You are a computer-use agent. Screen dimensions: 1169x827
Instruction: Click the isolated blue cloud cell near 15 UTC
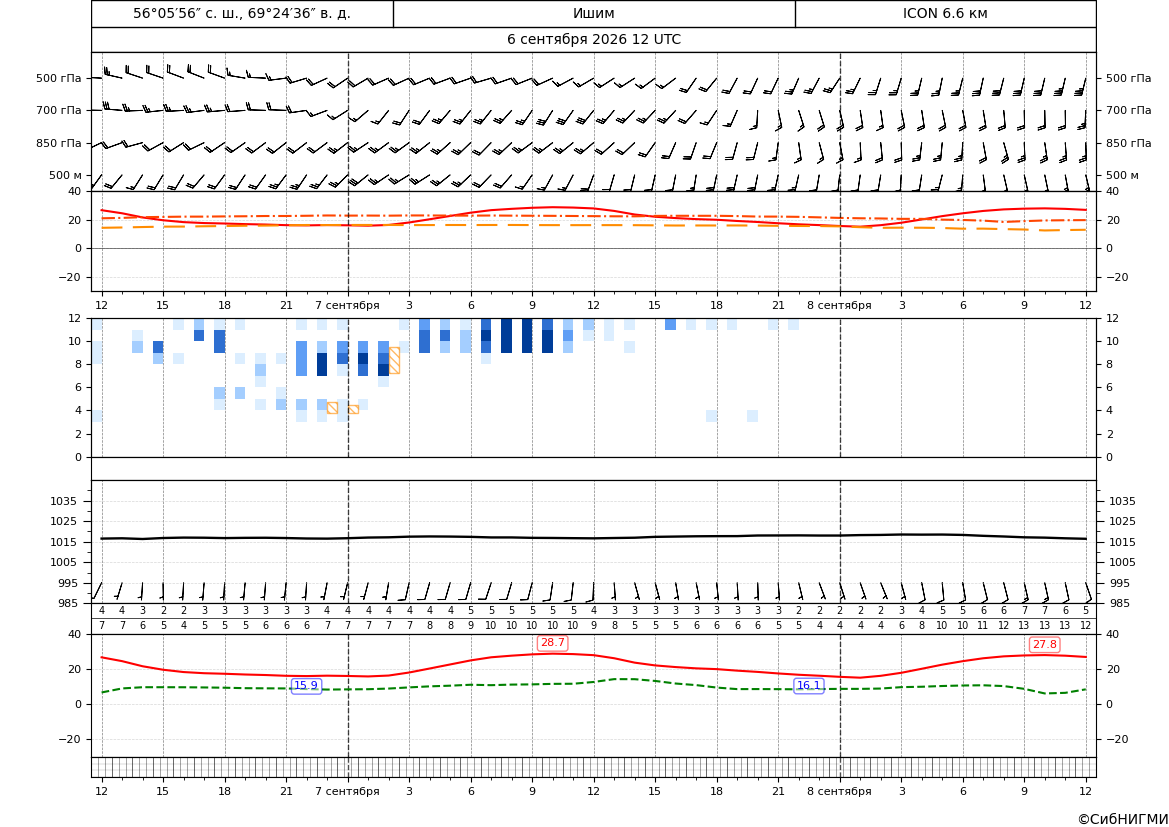670,324
